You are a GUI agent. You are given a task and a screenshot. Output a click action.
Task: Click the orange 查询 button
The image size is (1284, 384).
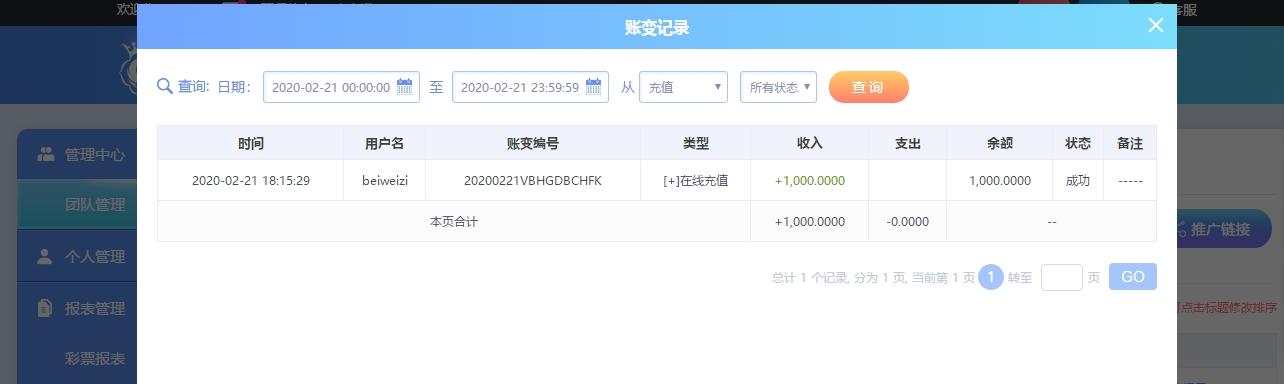[868, 87]
